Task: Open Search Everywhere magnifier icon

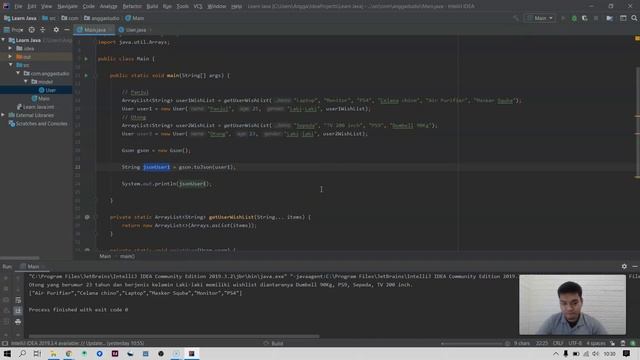Action: (634, 18)
